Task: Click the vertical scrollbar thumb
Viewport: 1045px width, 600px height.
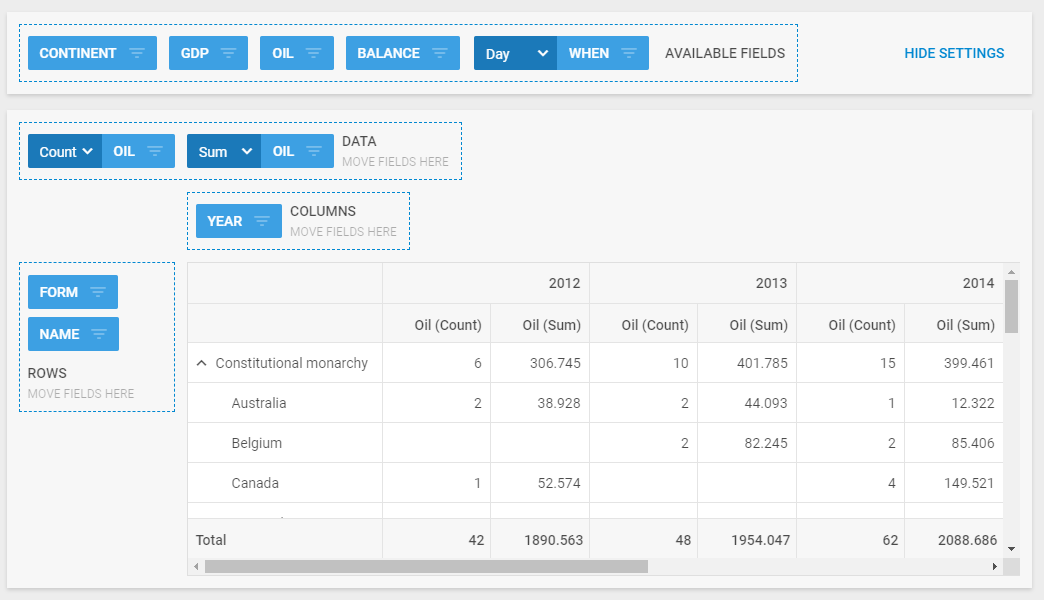Action: 1011,306
